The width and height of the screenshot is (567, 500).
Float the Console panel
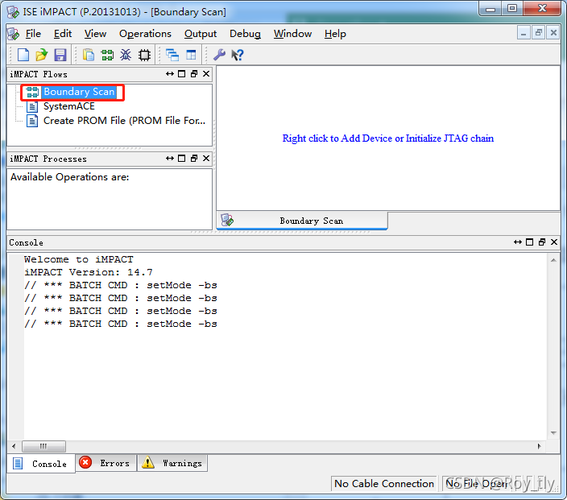(542, 242)
